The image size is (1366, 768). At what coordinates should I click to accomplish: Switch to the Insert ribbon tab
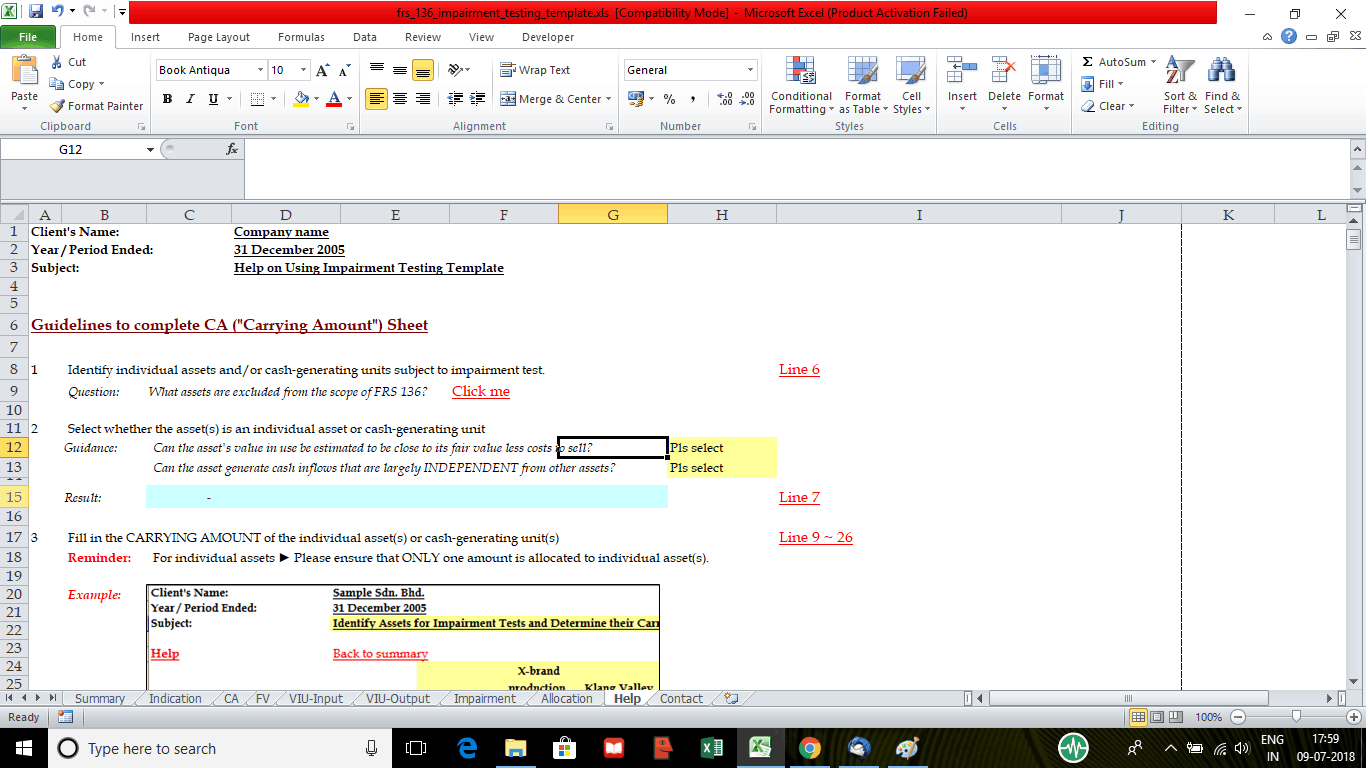(145, 37)
